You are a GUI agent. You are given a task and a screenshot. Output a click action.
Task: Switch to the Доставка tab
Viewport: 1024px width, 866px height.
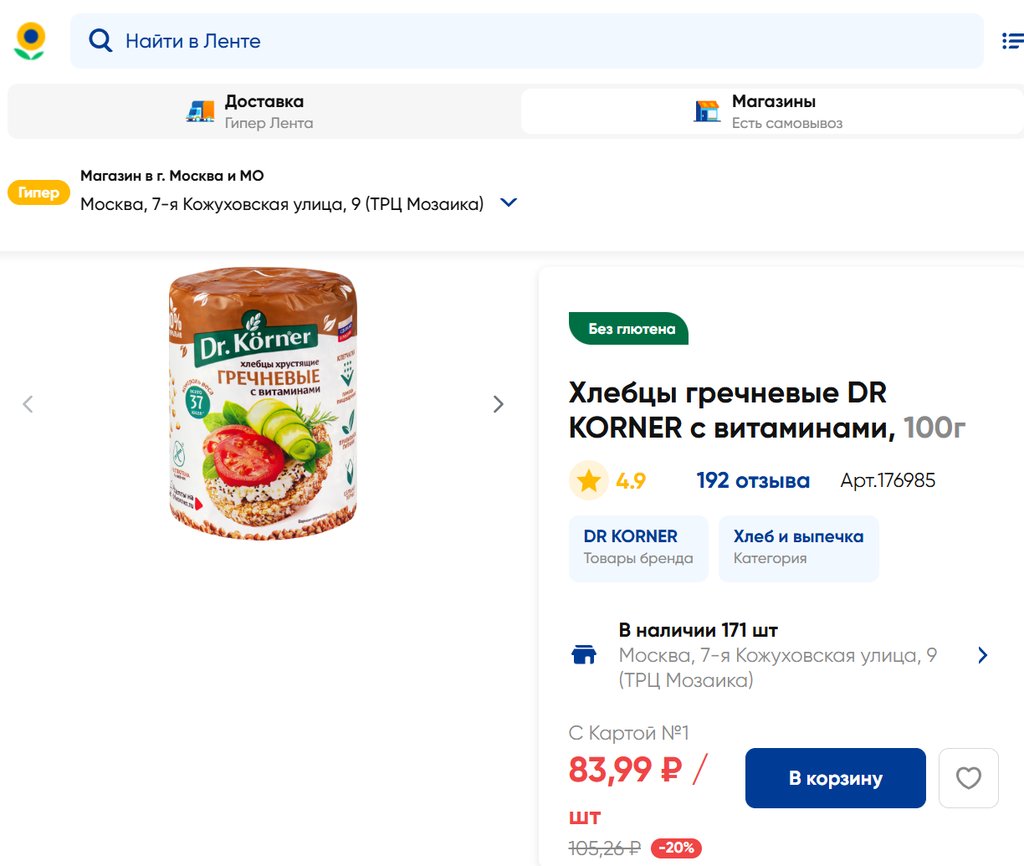[x=264, y=111]
